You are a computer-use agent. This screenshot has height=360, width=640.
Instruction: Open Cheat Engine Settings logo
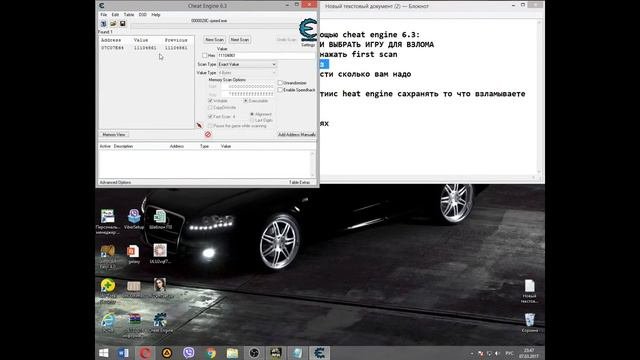(x=308, y=31)
